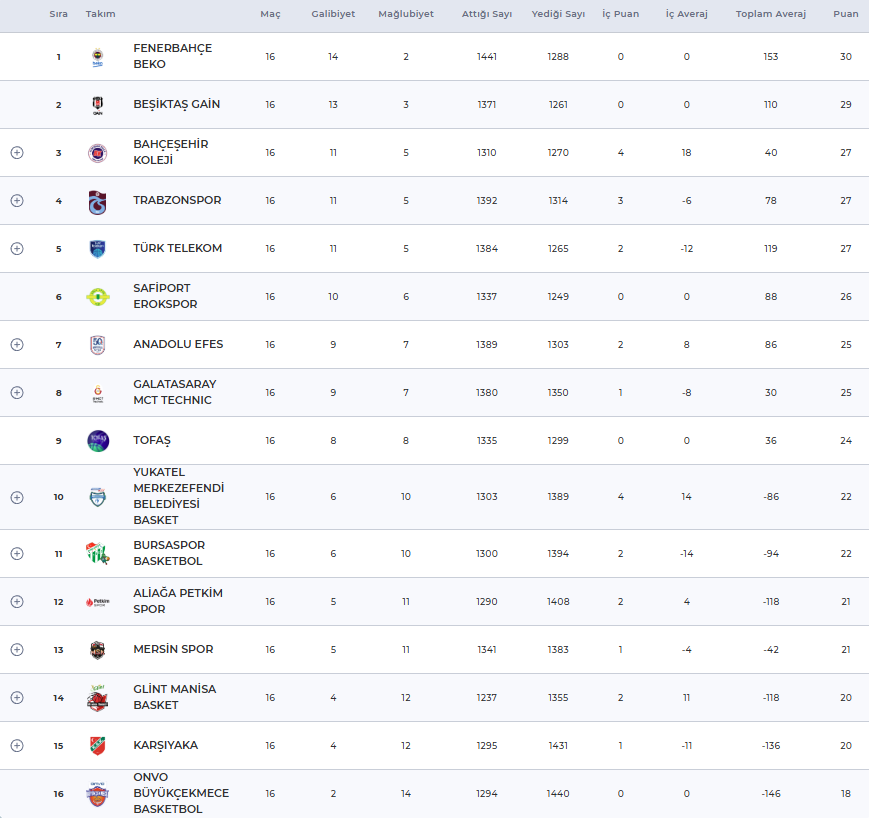
Task: Click the Tofaş team logo
Action: pos(97,441)
